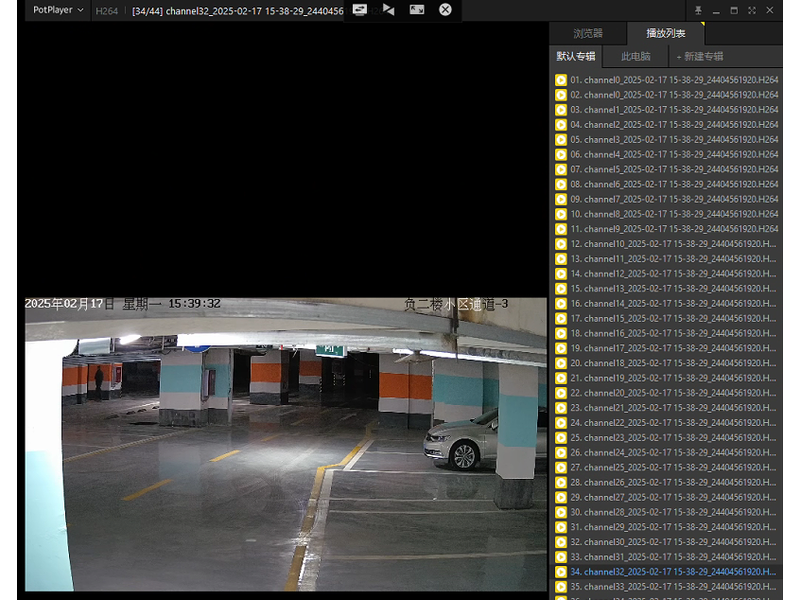The height and width of the screenshot is (600, 800).
Task: Select playlist item 35. channel33
Action: point(666,587)
